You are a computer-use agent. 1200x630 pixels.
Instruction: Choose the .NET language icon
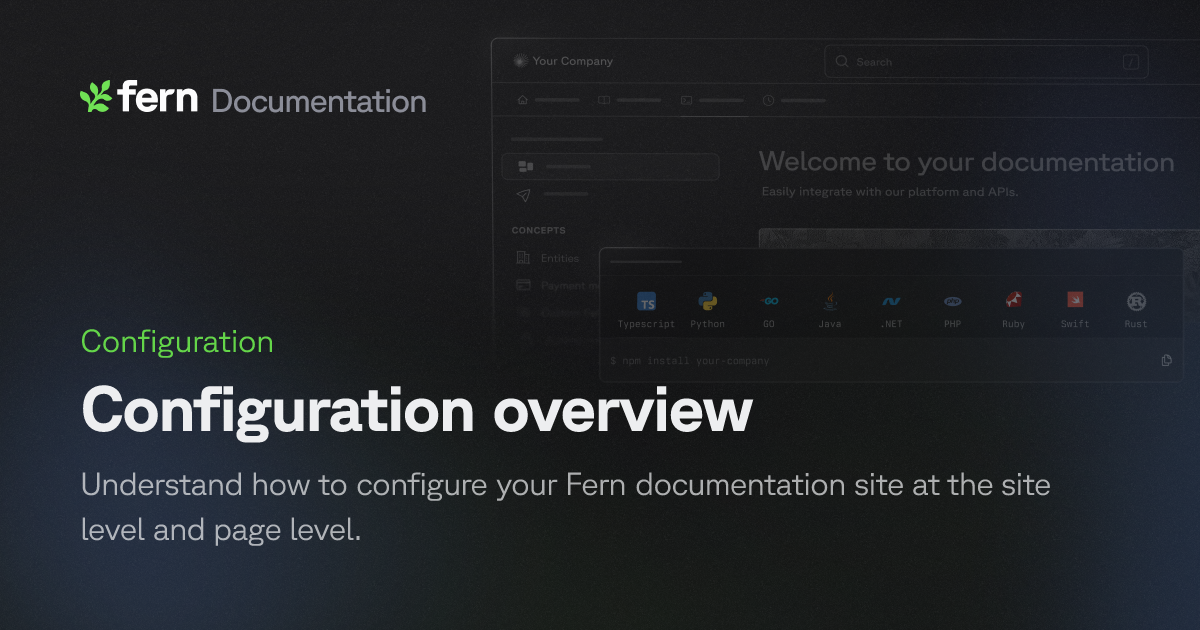891,301
